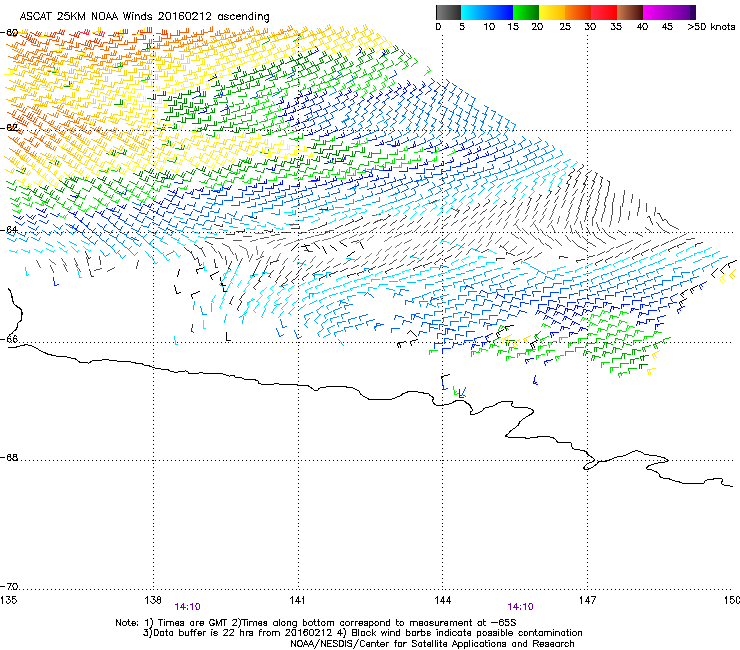Click the latitude label '-66'
Image resolution: width=740 pixels, height=650 pixels.
pos(9,339)
